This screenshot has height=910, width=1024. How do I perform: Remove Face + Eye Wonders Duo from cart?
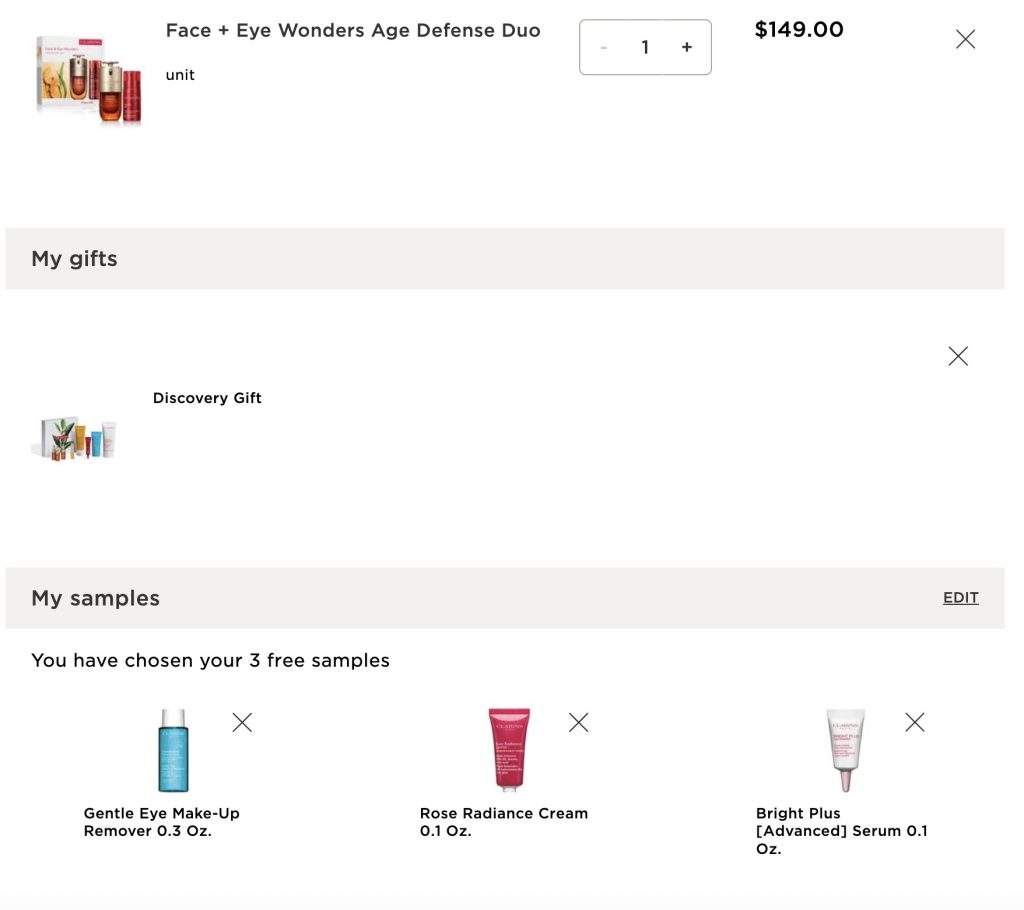[965, 39]
